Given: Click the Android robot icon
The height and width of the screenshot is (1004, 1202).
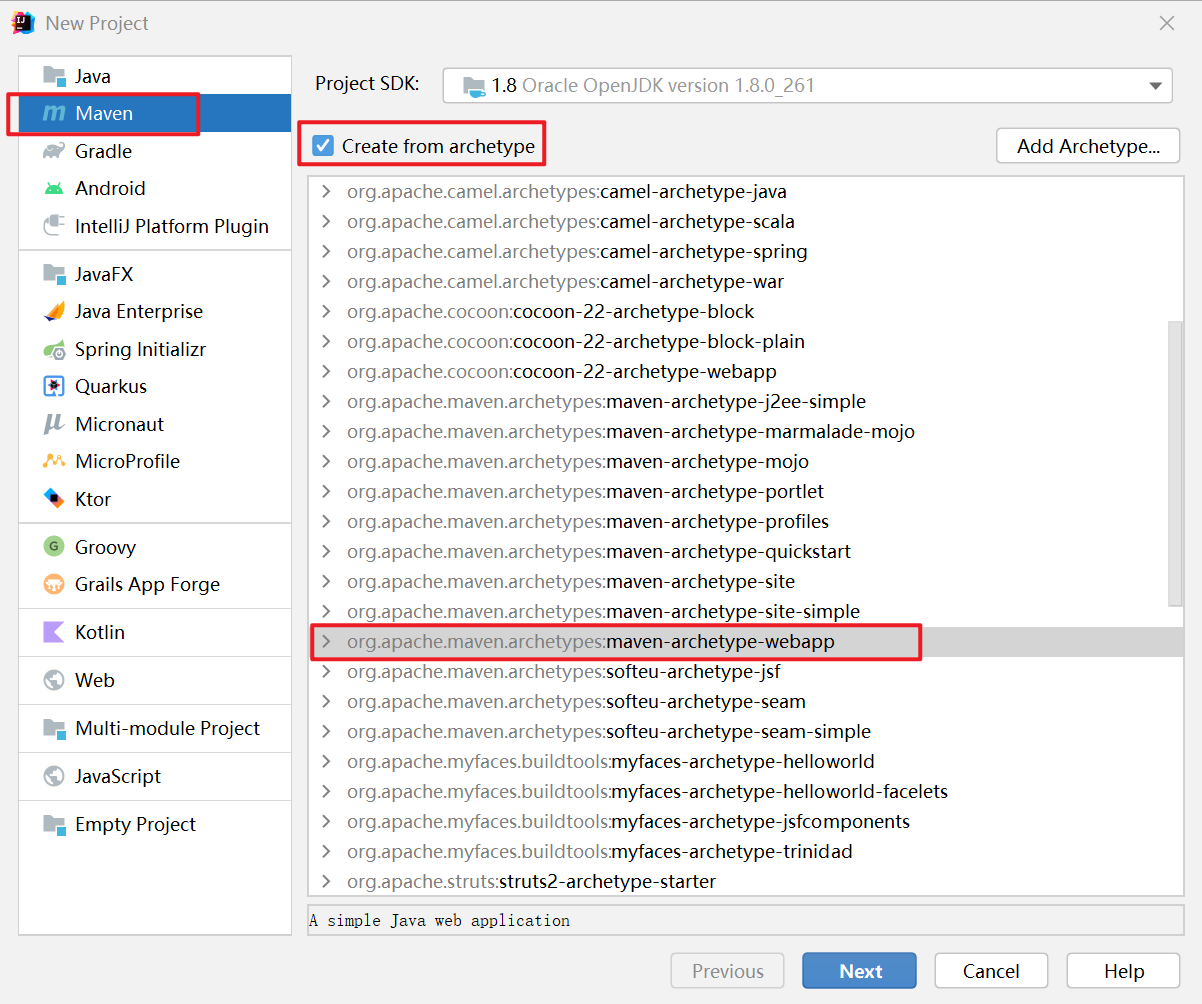Looking at the screenshot, I should (54, 188).
